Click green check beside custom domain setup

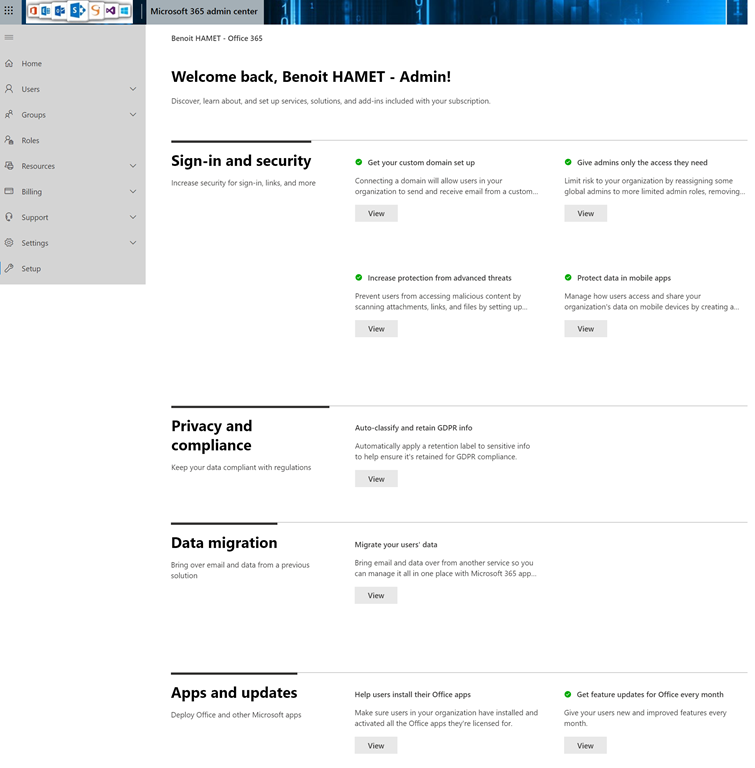click(x=359, y=162)
